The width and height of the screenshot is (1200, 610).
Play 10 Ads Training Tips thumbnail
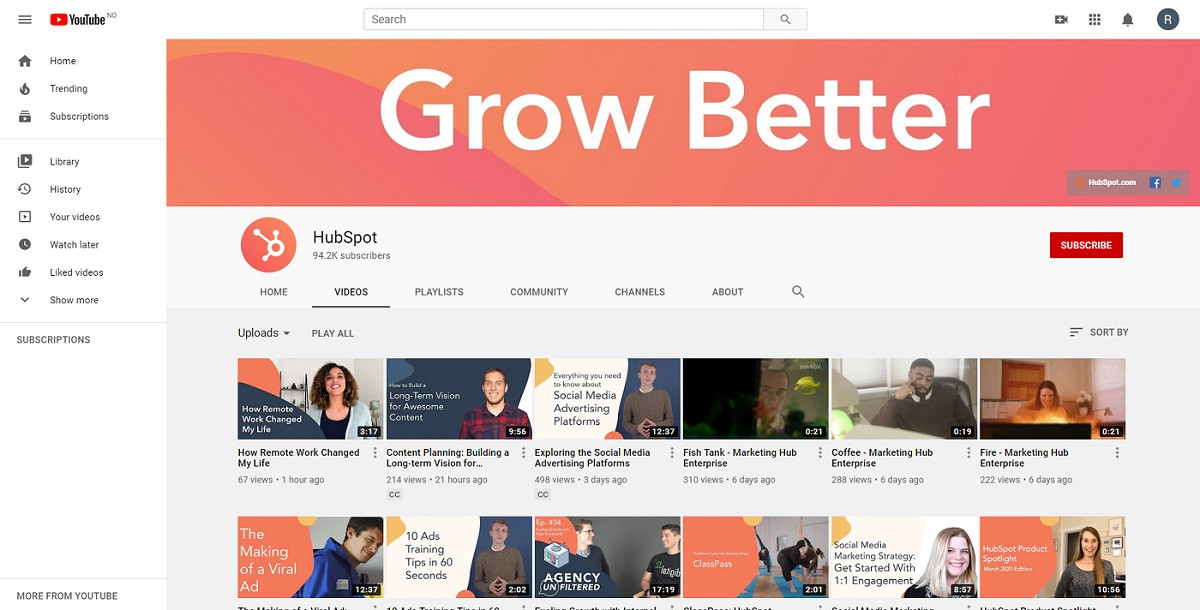point(459,557)
